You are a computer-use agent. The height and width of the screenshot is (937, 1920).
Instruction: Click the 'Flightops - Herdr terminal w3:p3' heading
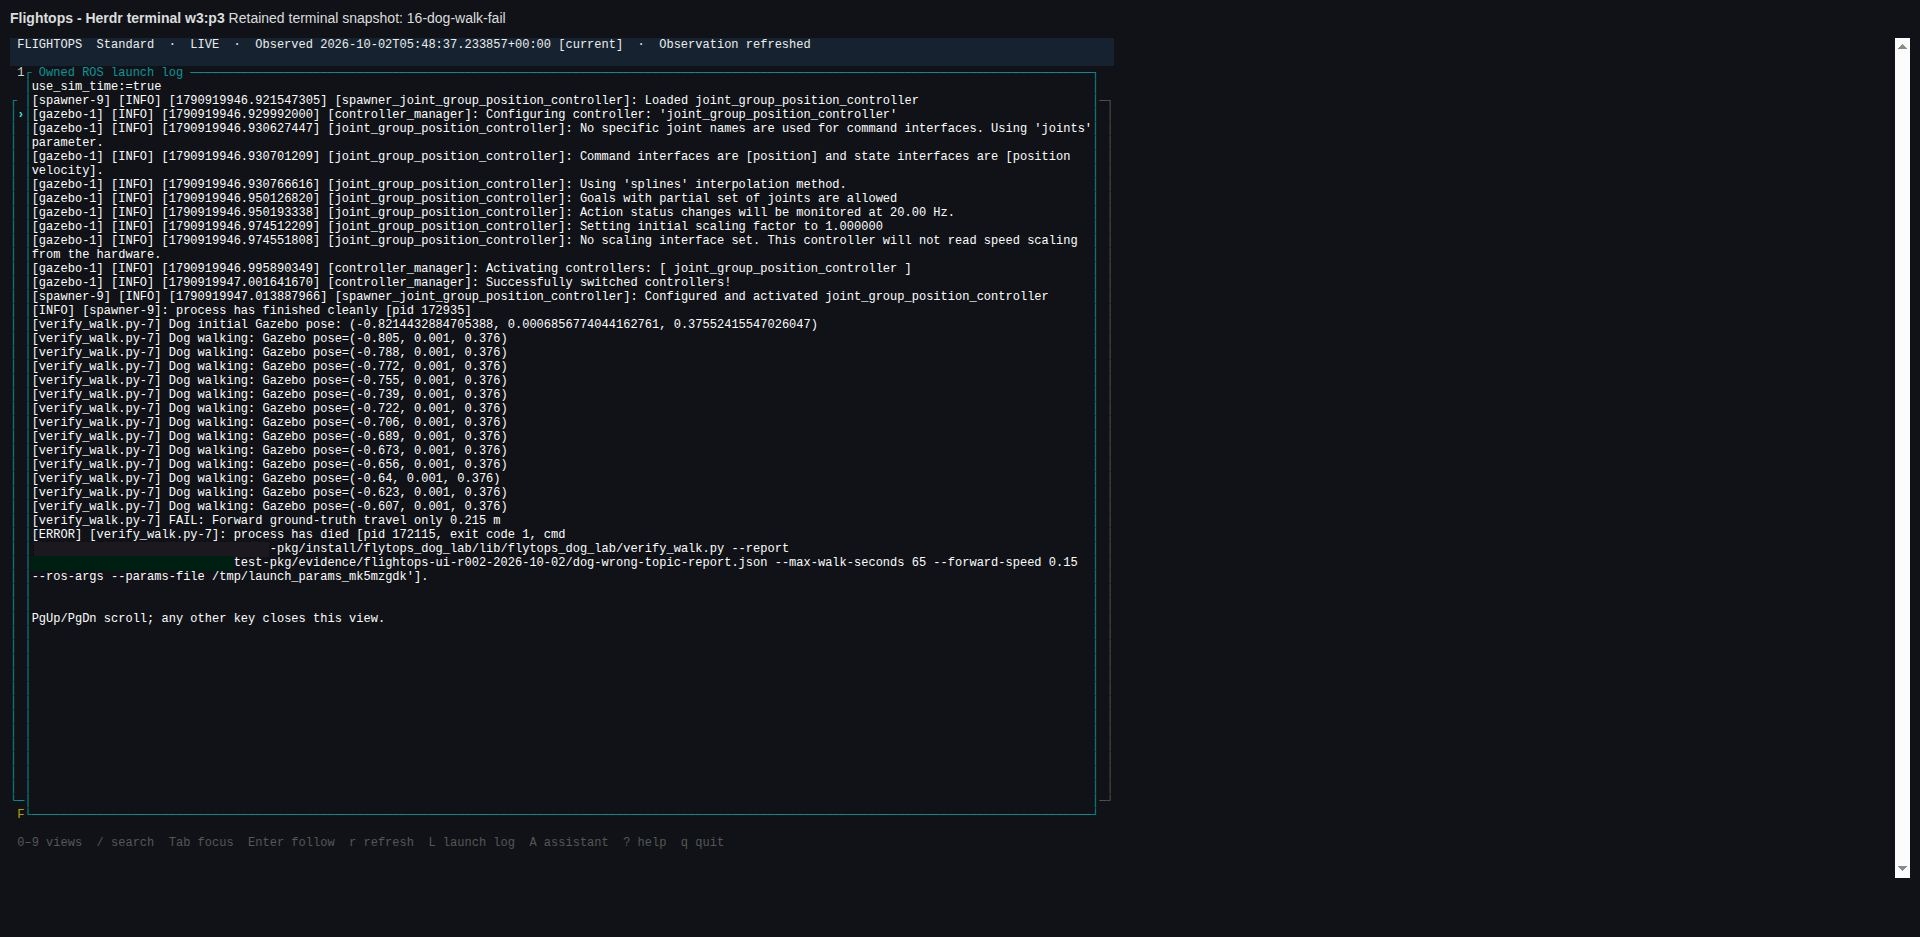(117, 18)
